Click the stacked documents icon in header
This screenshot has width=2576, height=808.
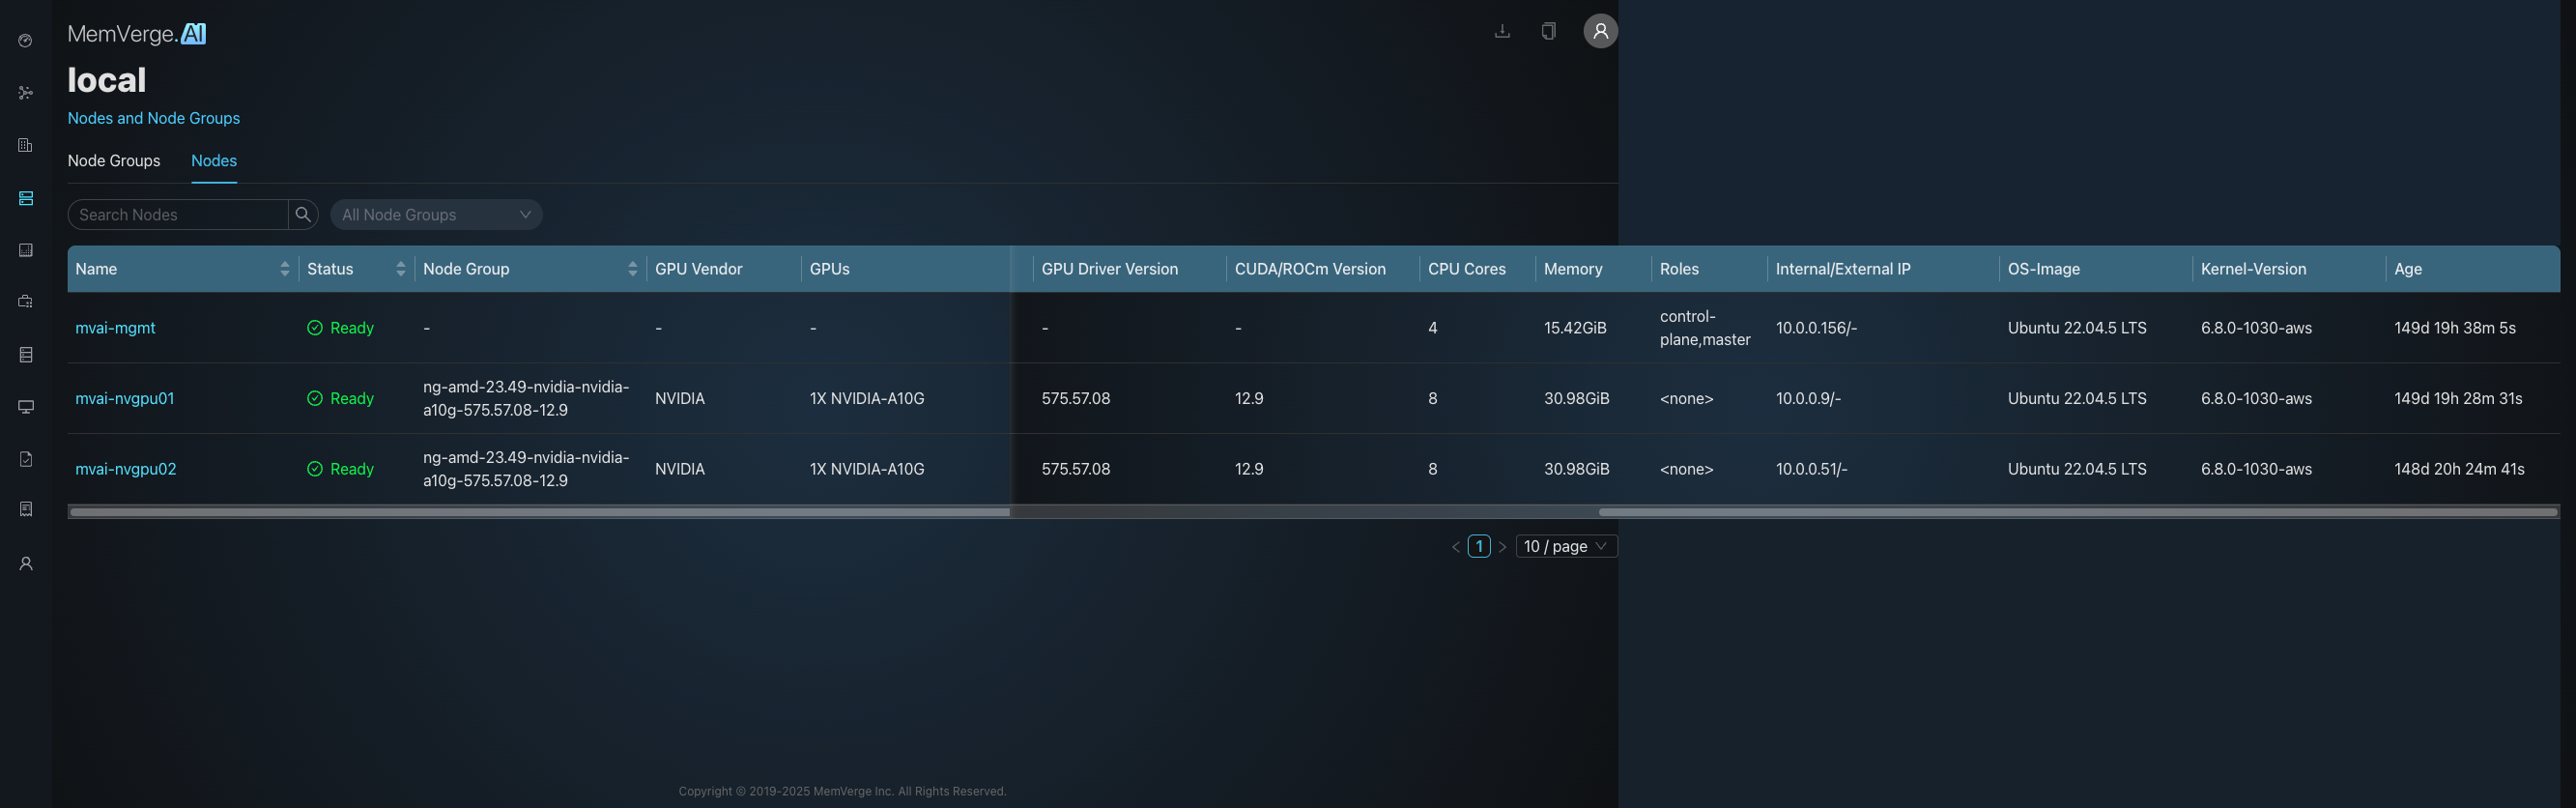1548,31
